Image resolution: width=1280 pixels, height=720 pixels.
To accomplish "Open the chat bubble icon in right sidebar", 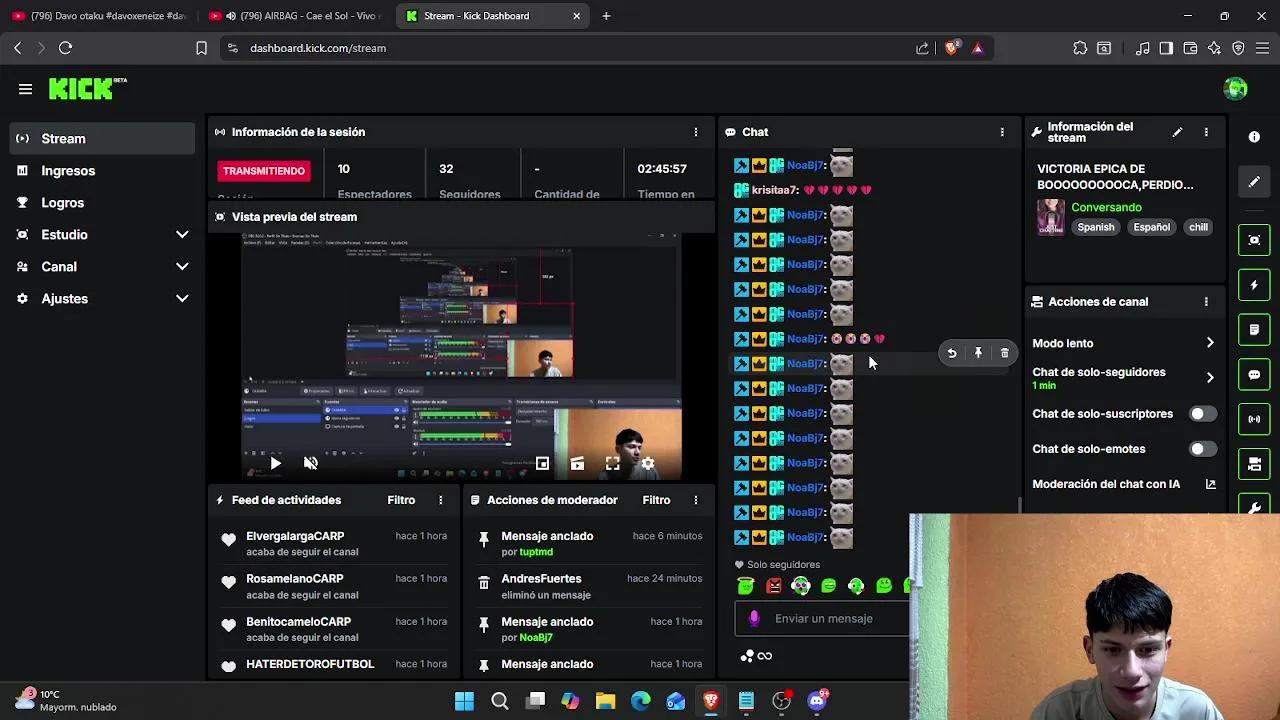I will coord(1254,374).
